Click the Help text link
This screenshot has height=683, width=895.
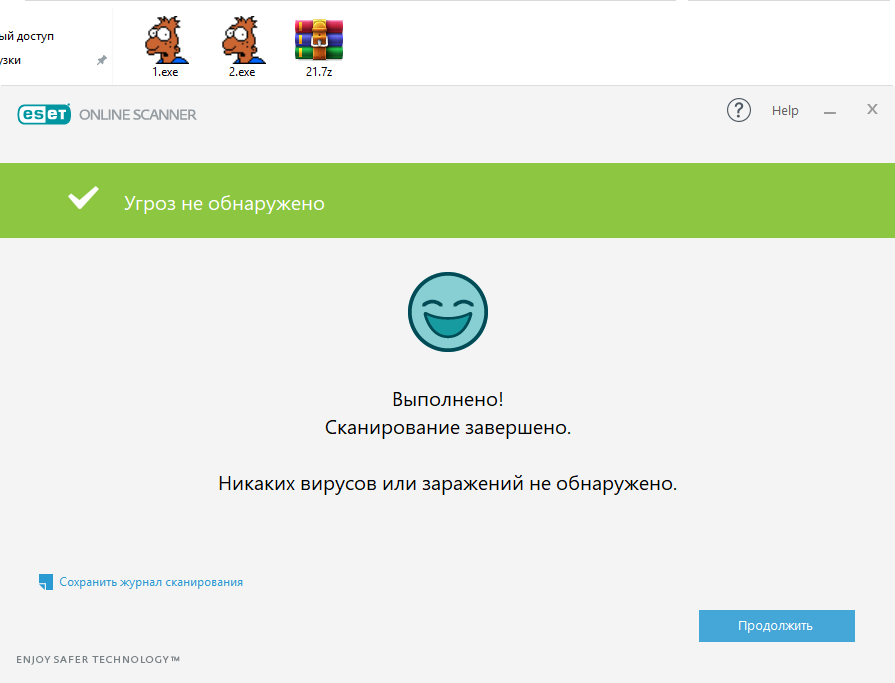pos(785,111)
